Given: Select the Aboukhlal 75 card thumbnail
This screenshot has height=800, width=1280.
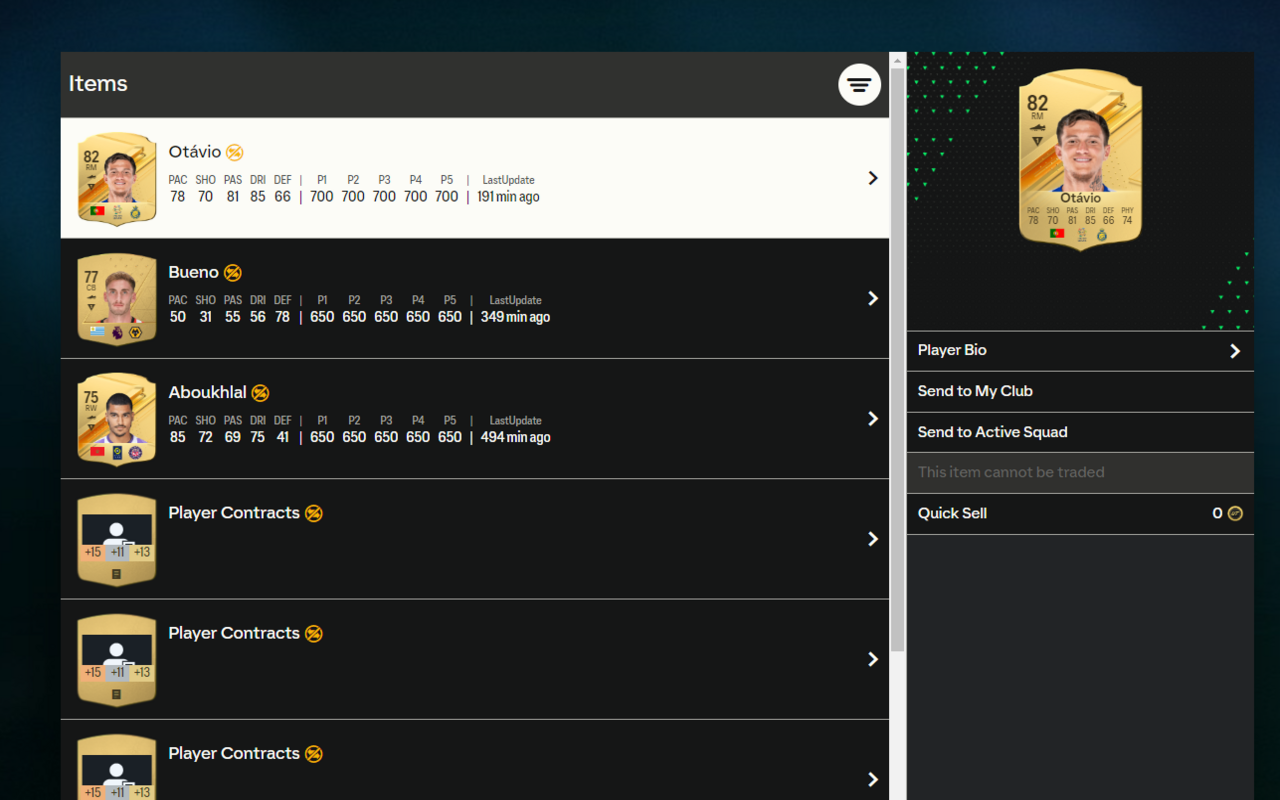Looking at the screenshot, I should click(117, 419).
